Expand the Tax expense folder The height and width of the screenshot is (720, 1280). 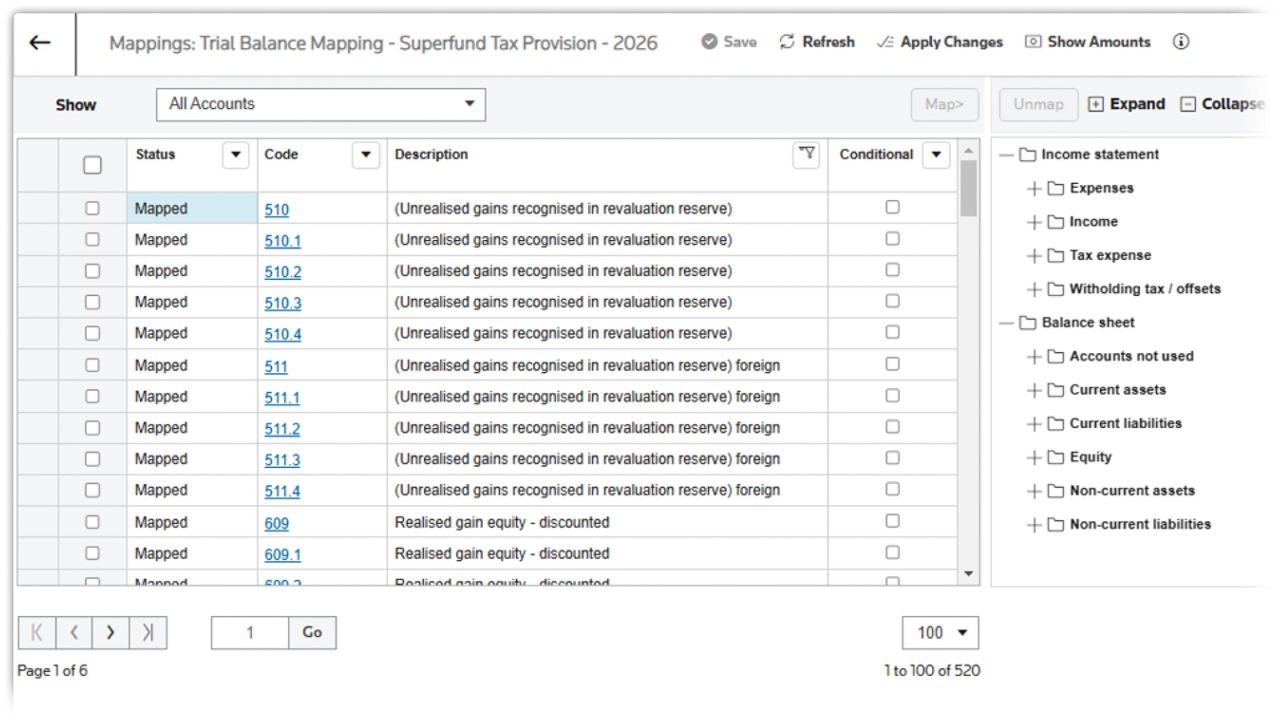pos(1034,256)
